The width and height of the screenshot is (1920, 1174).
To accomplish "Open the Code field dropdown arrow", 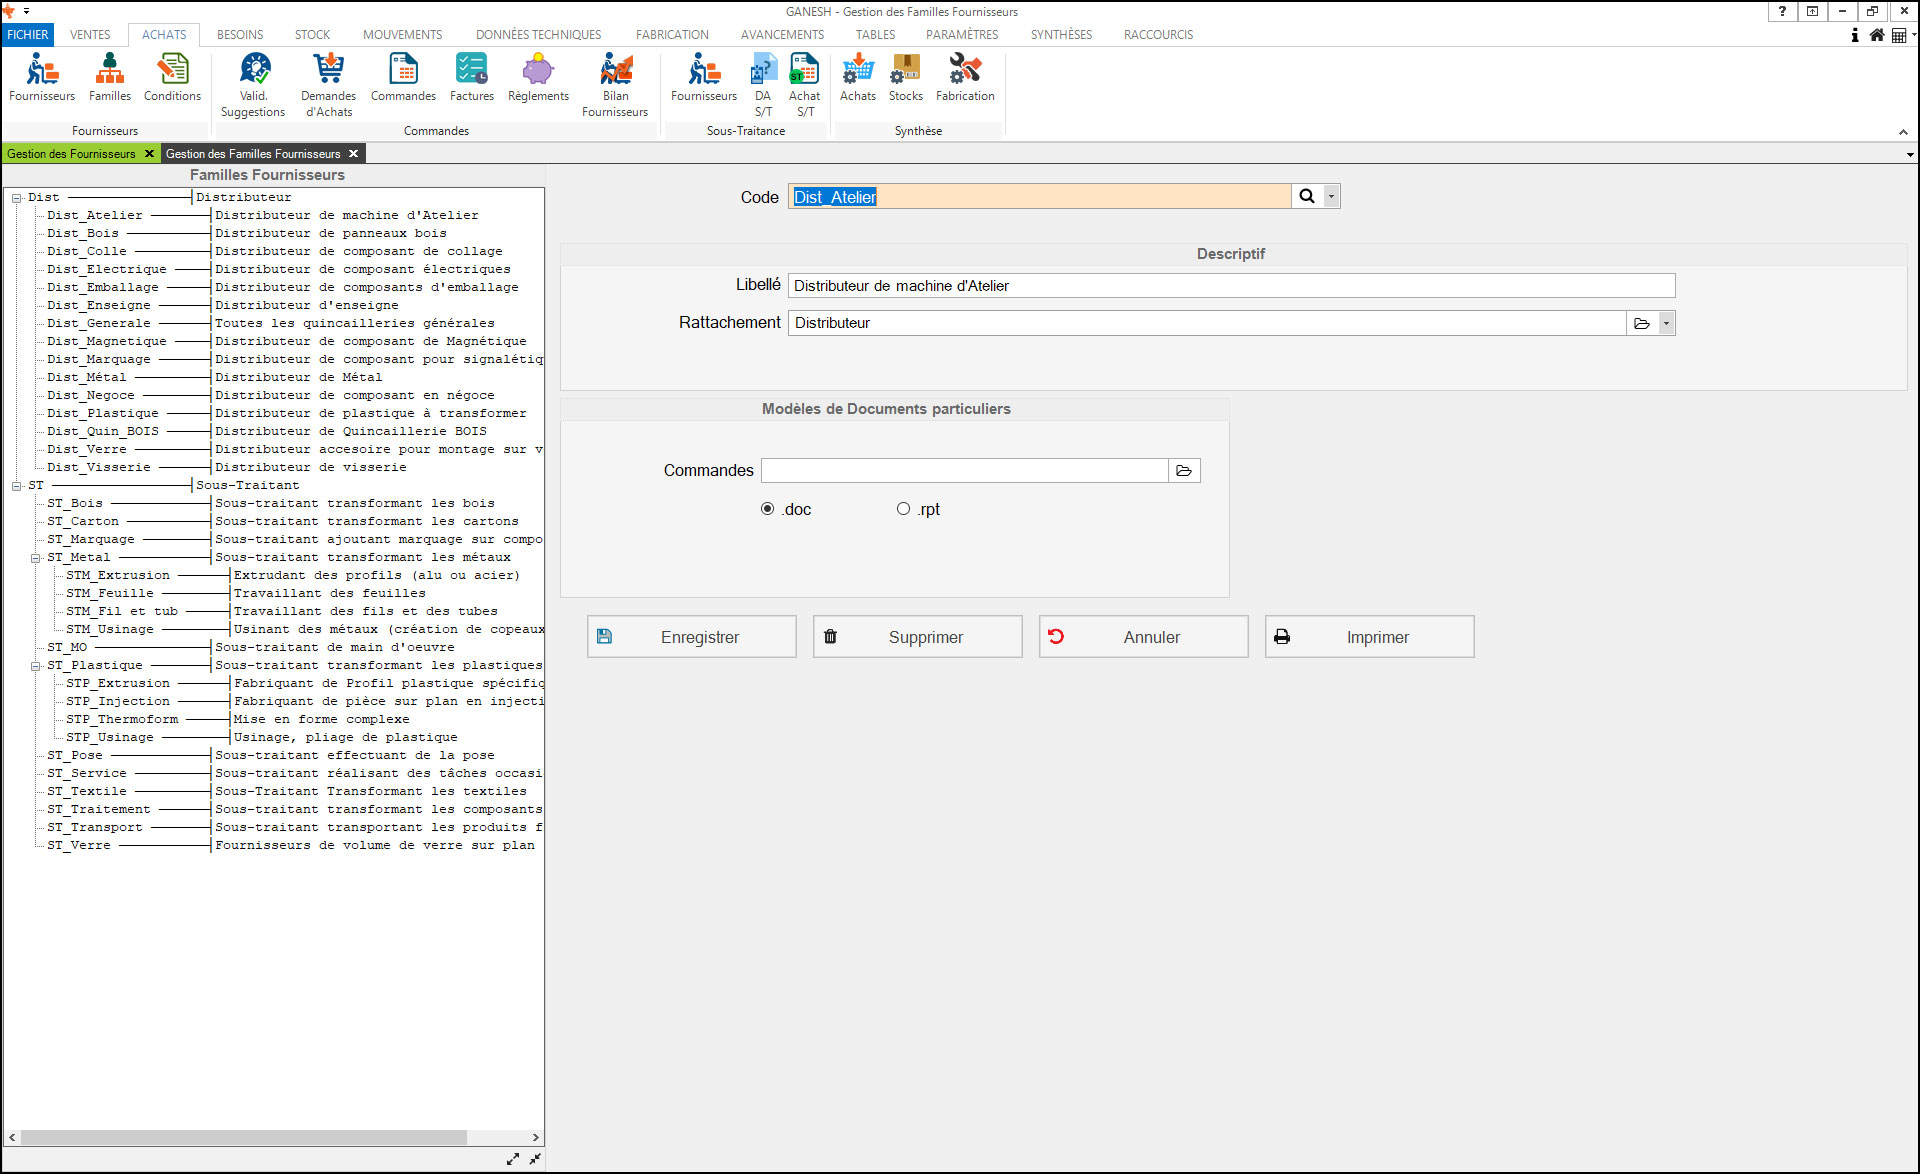I will click(1331, 197).
